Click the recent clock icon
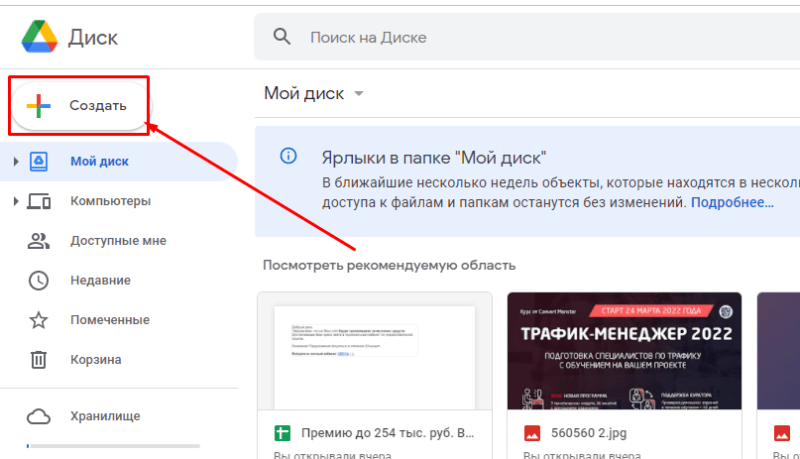The image size is (800, 459). click(x=39, y=280)
